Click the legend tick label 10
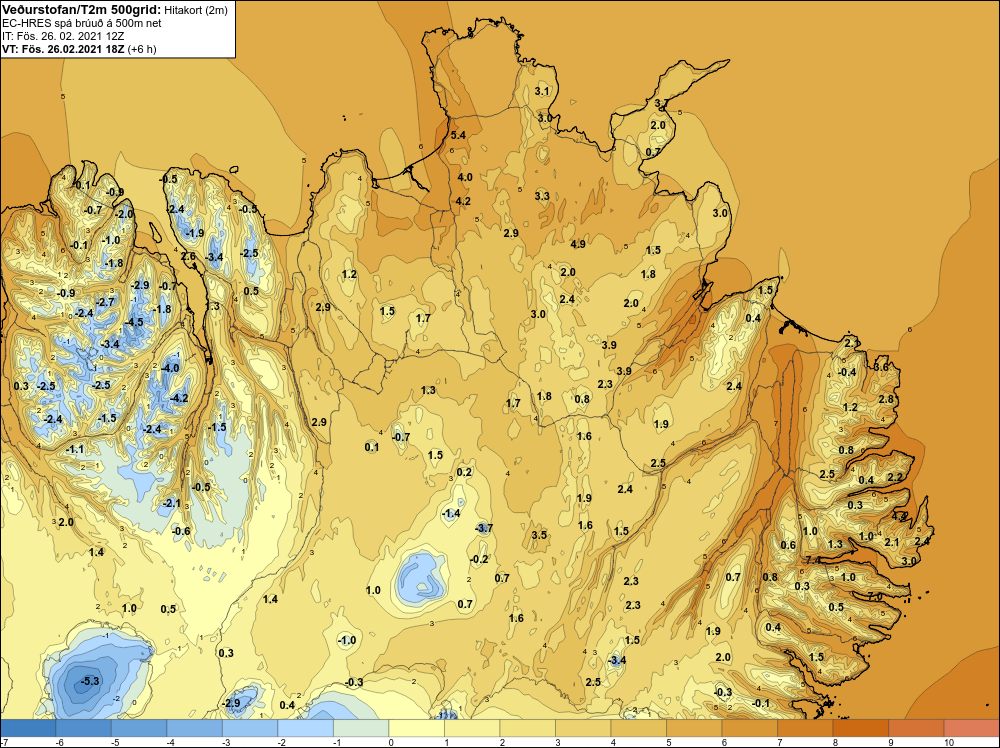 (x=948, y=742)
